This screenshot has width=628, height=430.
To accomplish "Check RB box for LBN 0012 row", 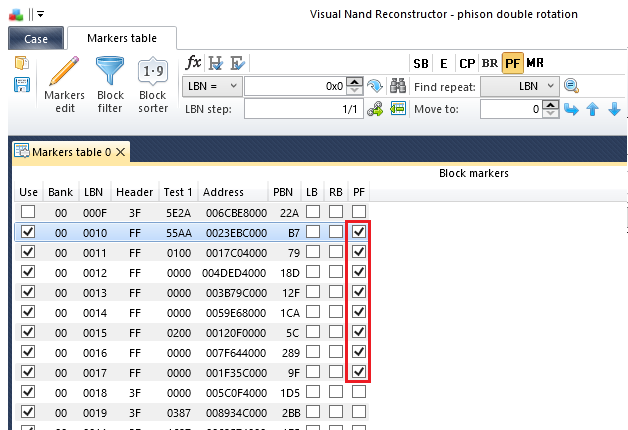I will (336, 272).
